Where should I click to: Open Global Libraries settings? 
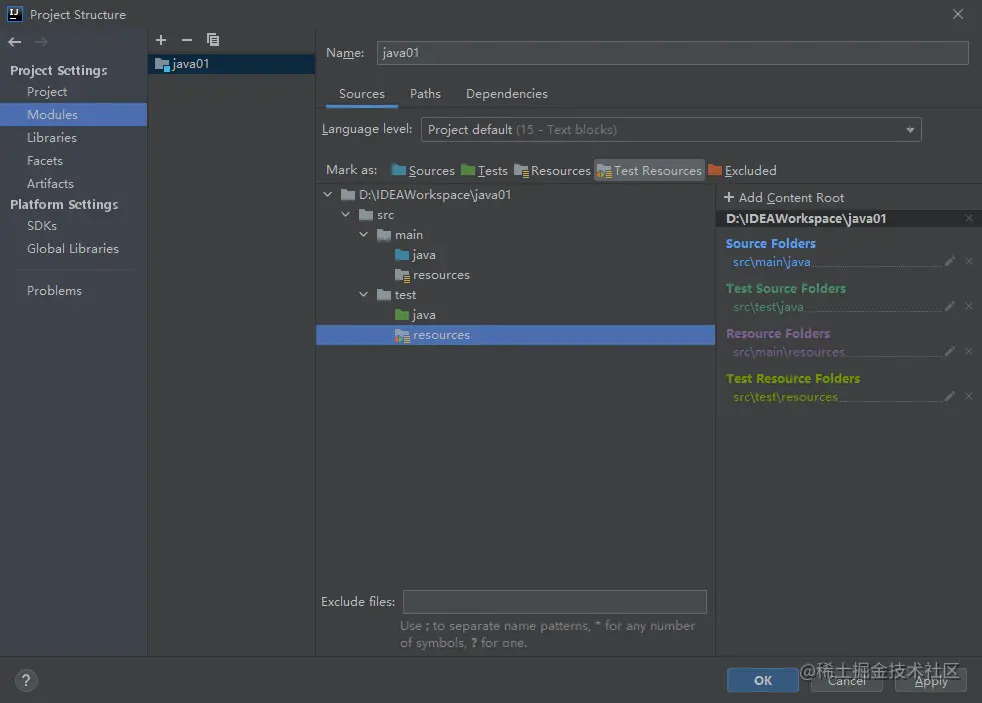click(x=73, y=249)
